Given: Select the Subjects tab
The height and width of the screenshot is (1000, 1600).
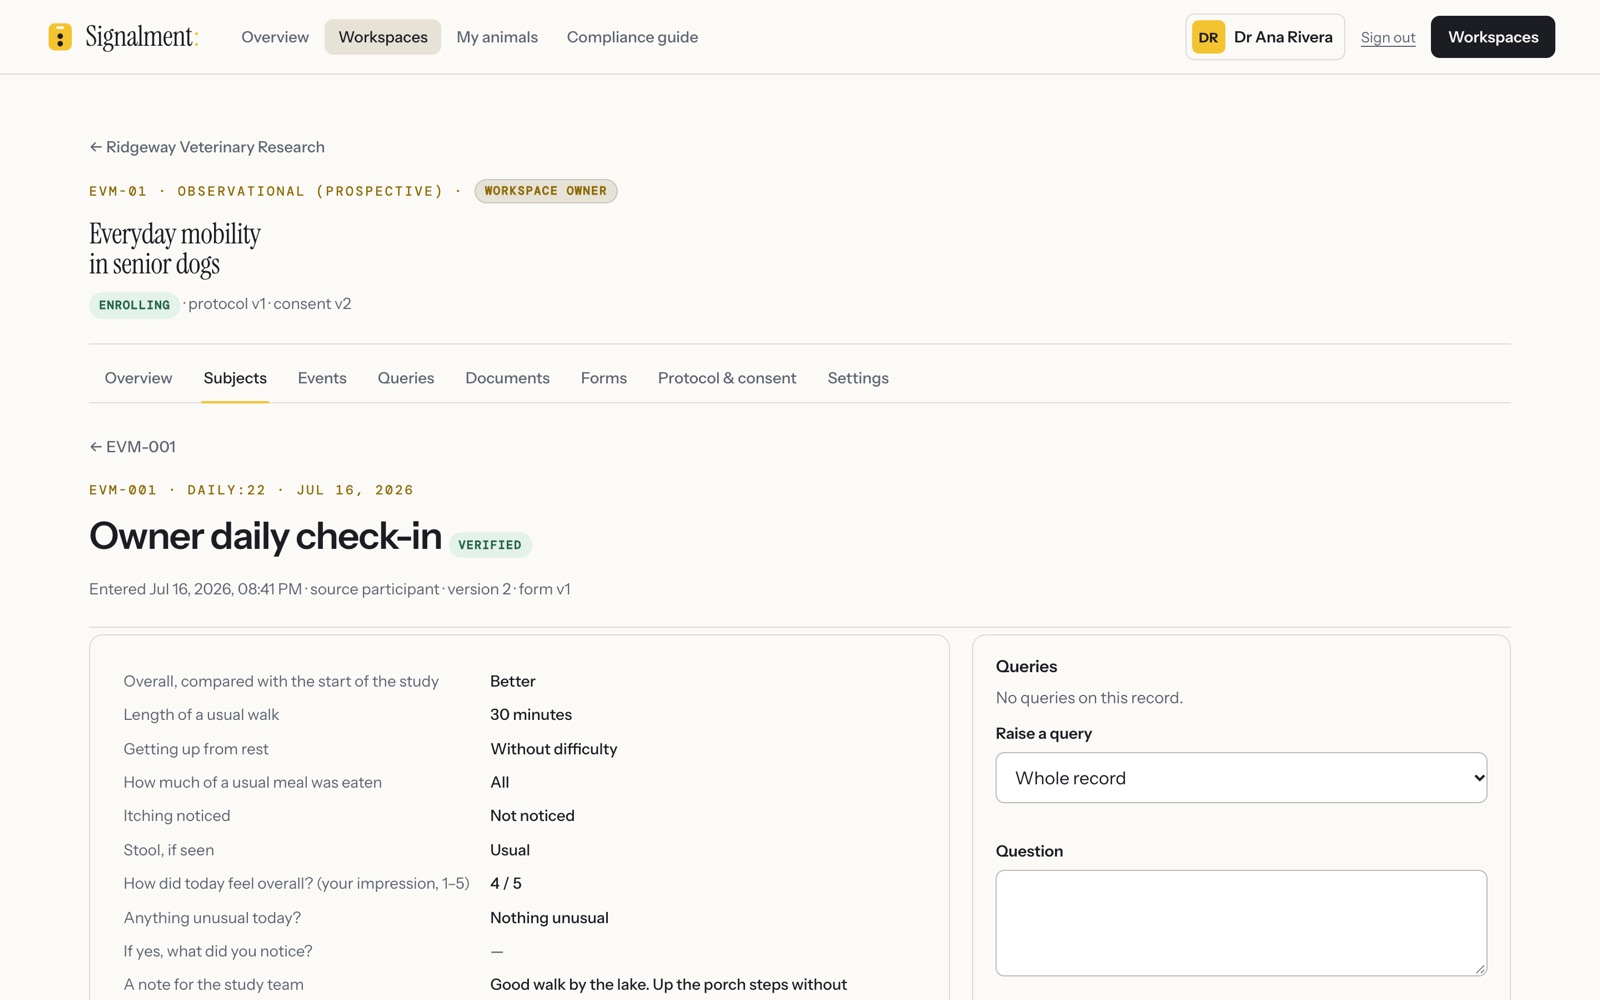Looking at the screenshot, I should click(x=235, y=378).
